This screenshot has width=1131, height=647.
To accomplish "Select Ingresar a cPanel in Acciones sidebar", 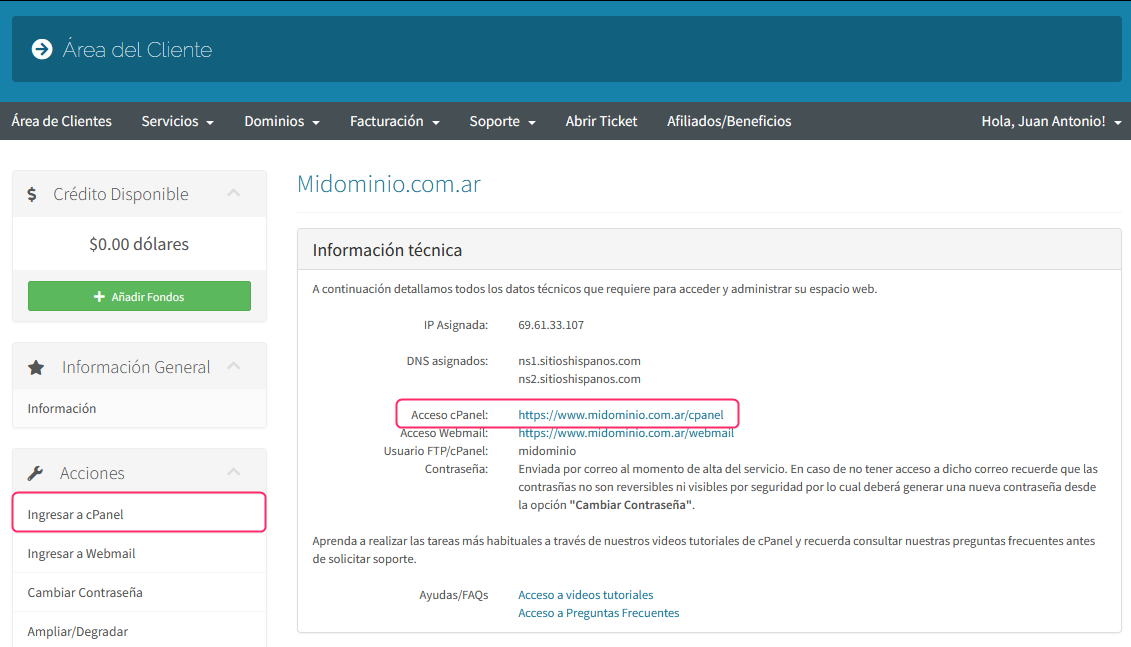I will pos(76,514).
